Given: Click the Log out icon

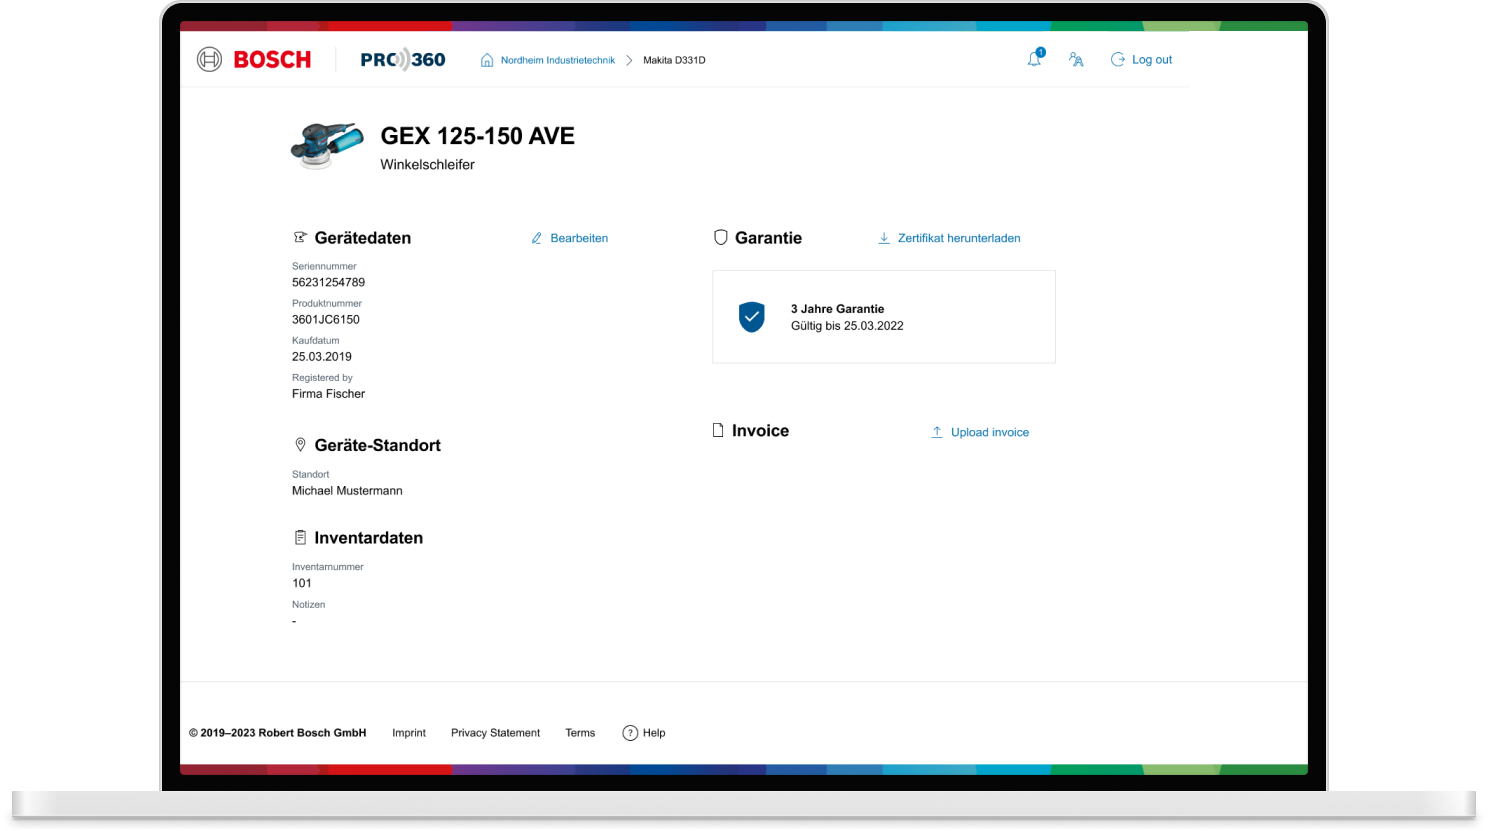Looking at the screenshot, I should (x=1118, y=60).
